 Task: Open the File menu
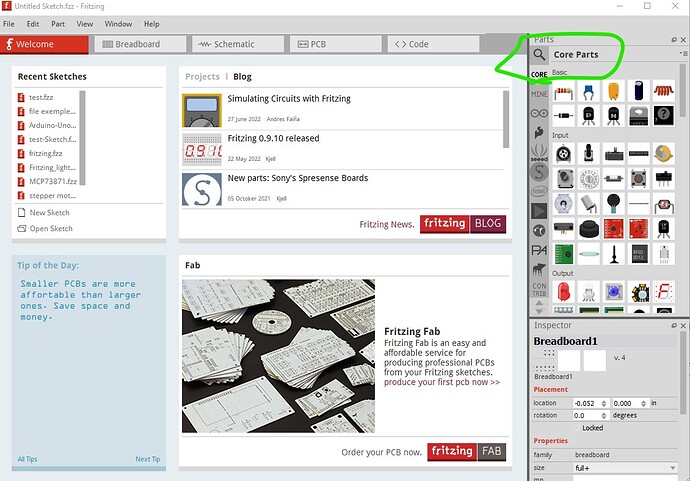click(9, 24)
